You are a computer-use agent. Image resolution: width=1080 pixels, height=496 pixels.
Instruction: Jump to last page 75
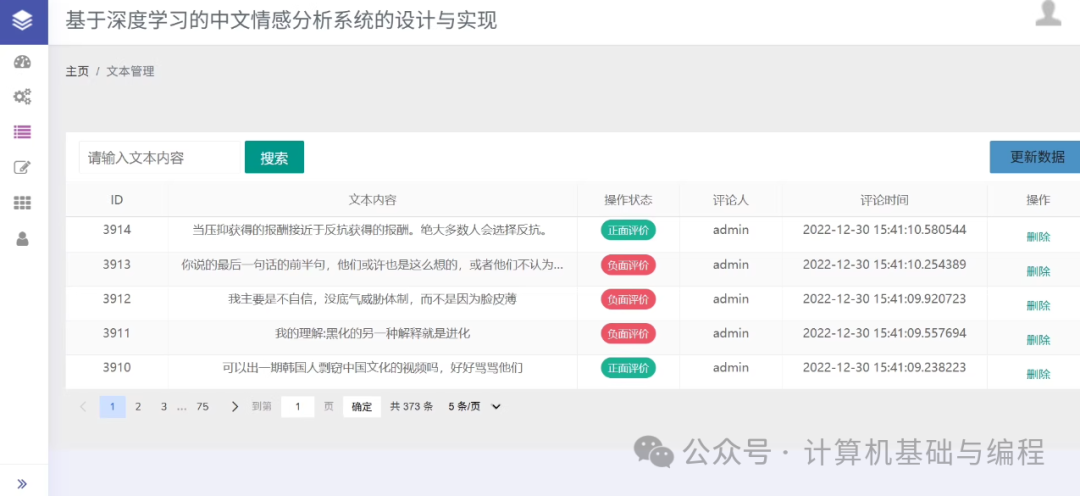pos(202,407)
